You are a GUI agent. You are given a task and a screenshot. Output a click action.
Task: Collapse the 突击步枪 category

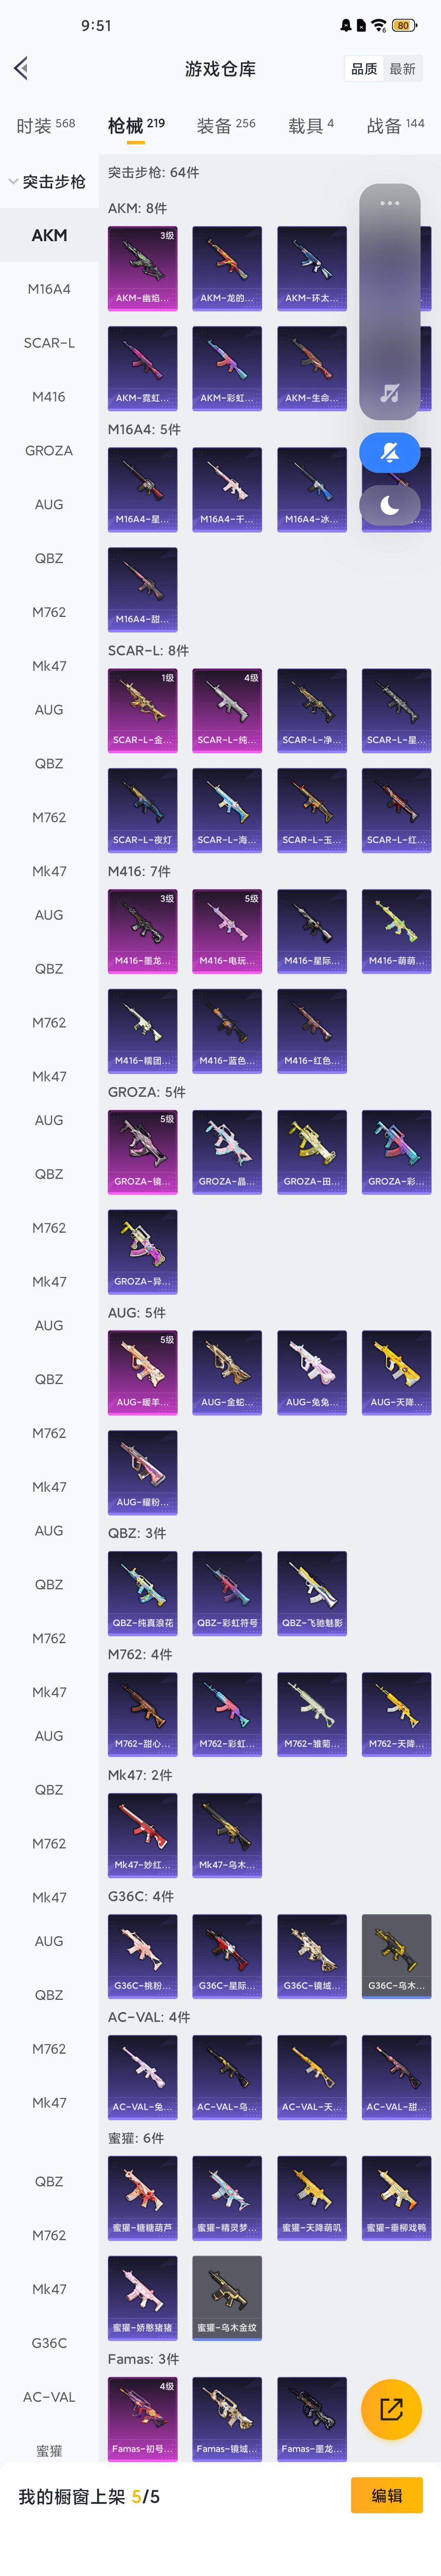click(x=48, y=182)
